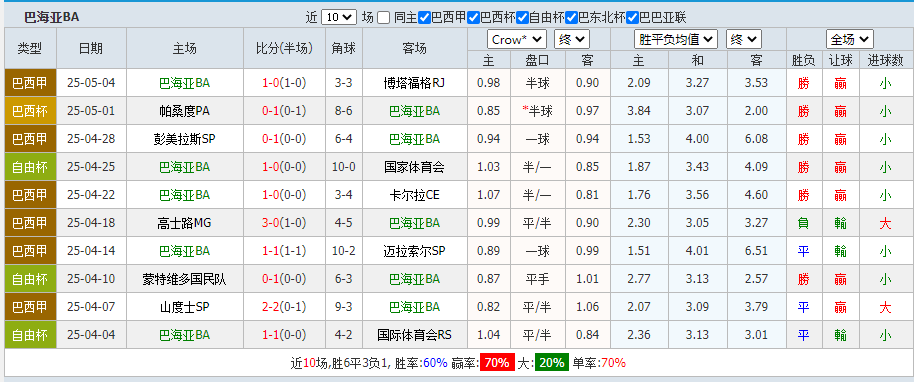
Task: Click date 25-04-04
Action: (x=91, y=335)
